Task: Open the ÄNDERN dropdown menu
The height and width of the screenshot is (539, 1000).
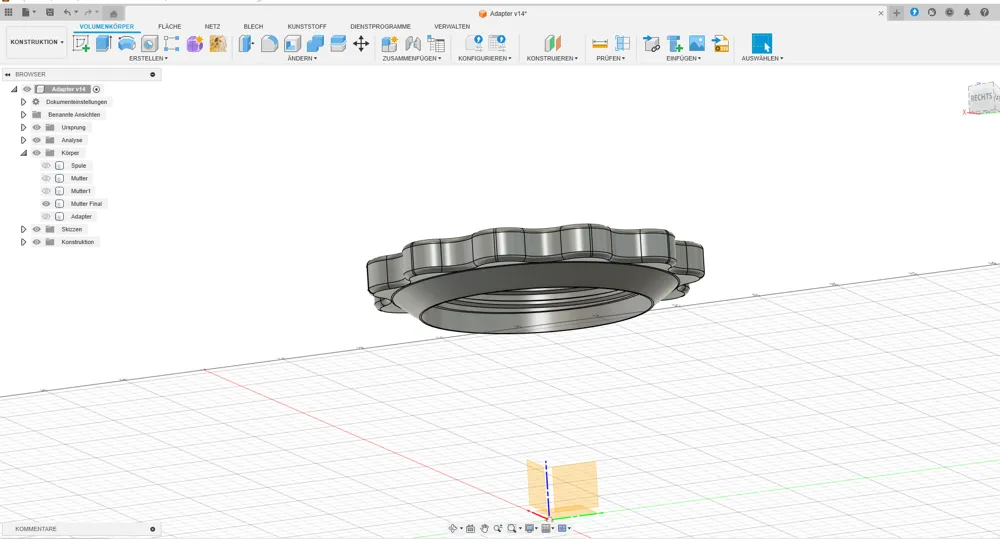Action: [x=302, y=58]
